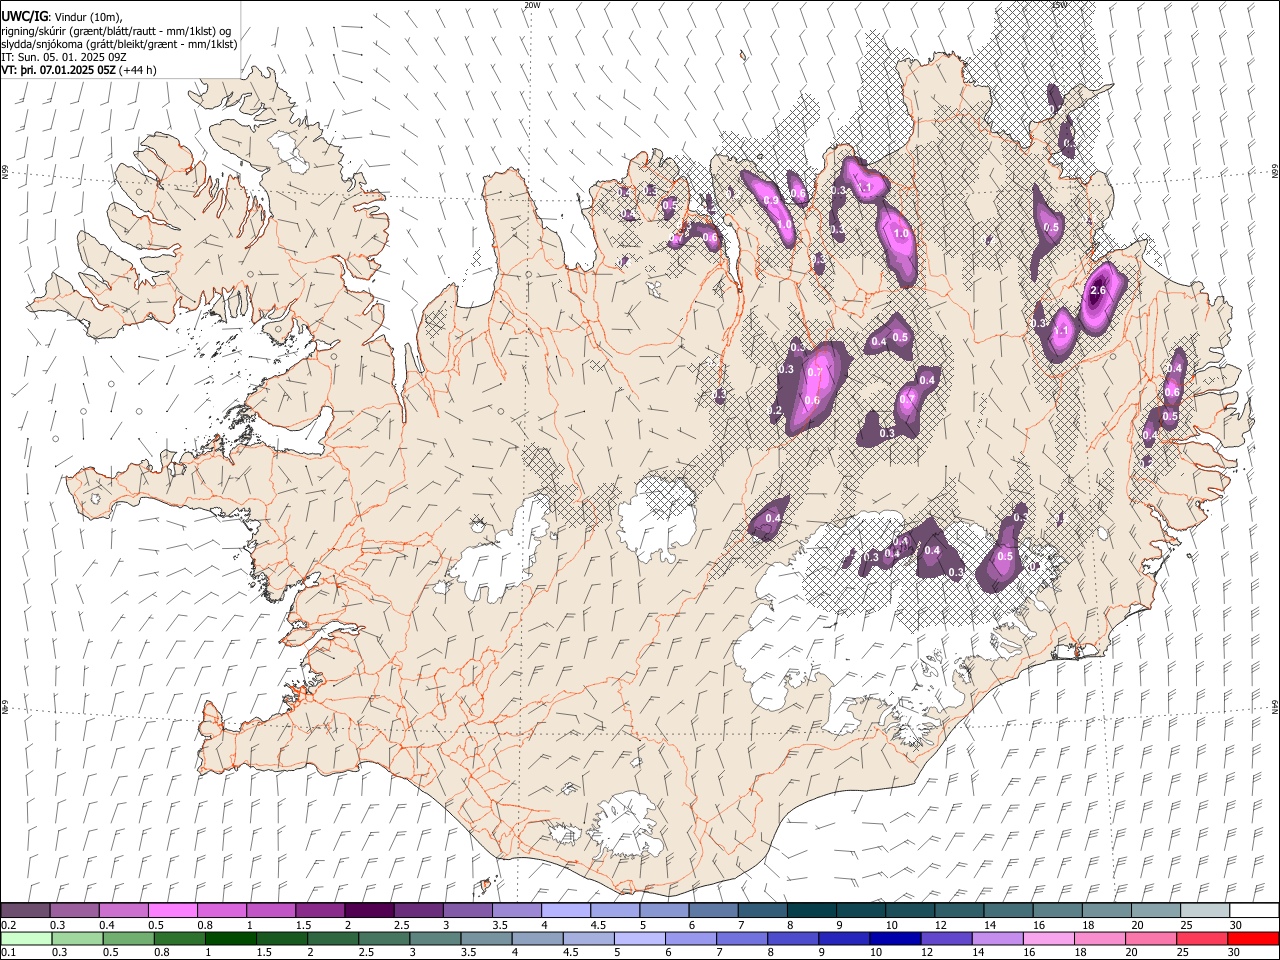Select the white upper-row swatch labeled 30

click(x=1255, y=910)
